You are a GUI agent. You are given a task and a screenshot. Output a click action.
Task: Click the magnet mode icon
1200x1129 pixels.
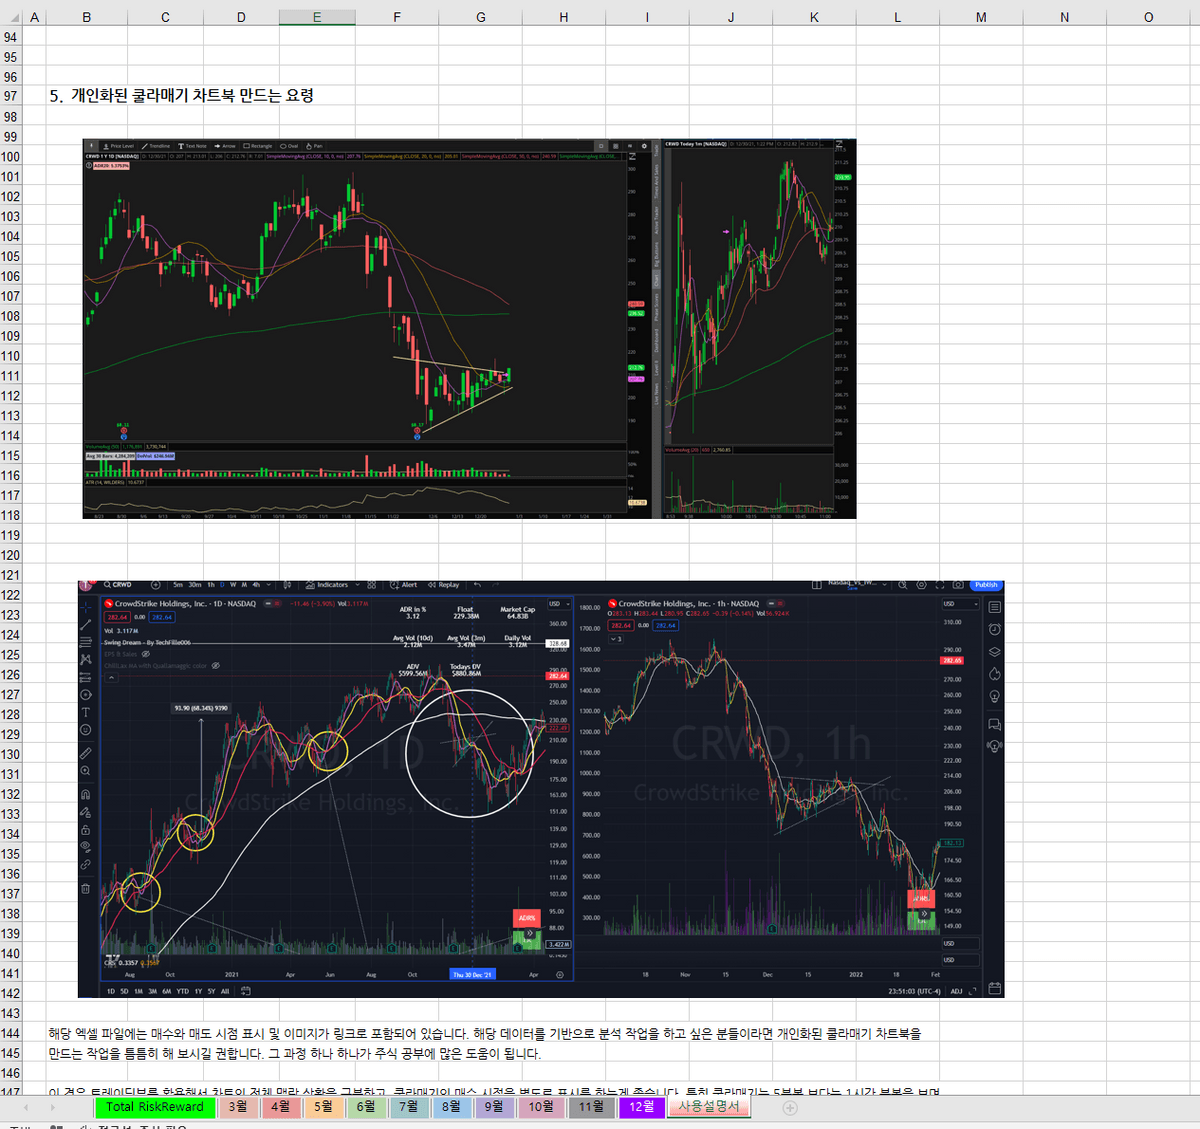[x=86, y=794]
